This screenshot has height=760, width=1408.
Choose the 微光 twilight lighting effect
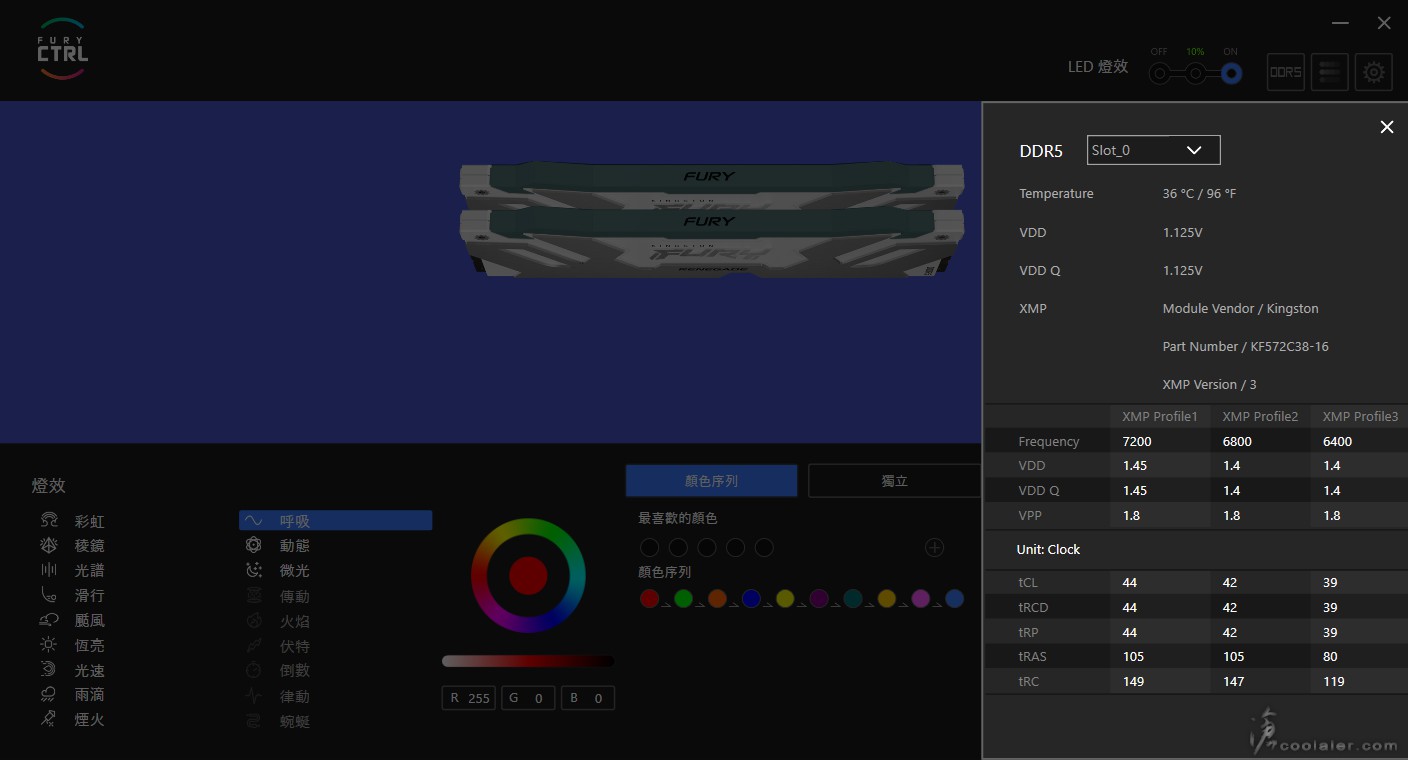[x=278, y=570]
